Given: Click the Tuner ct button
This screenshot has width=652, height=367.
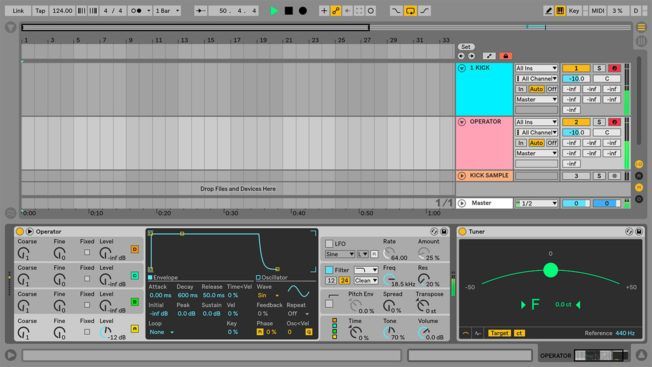Looking at the screenshot, I should pyautogui.click(x=519, y=333).
